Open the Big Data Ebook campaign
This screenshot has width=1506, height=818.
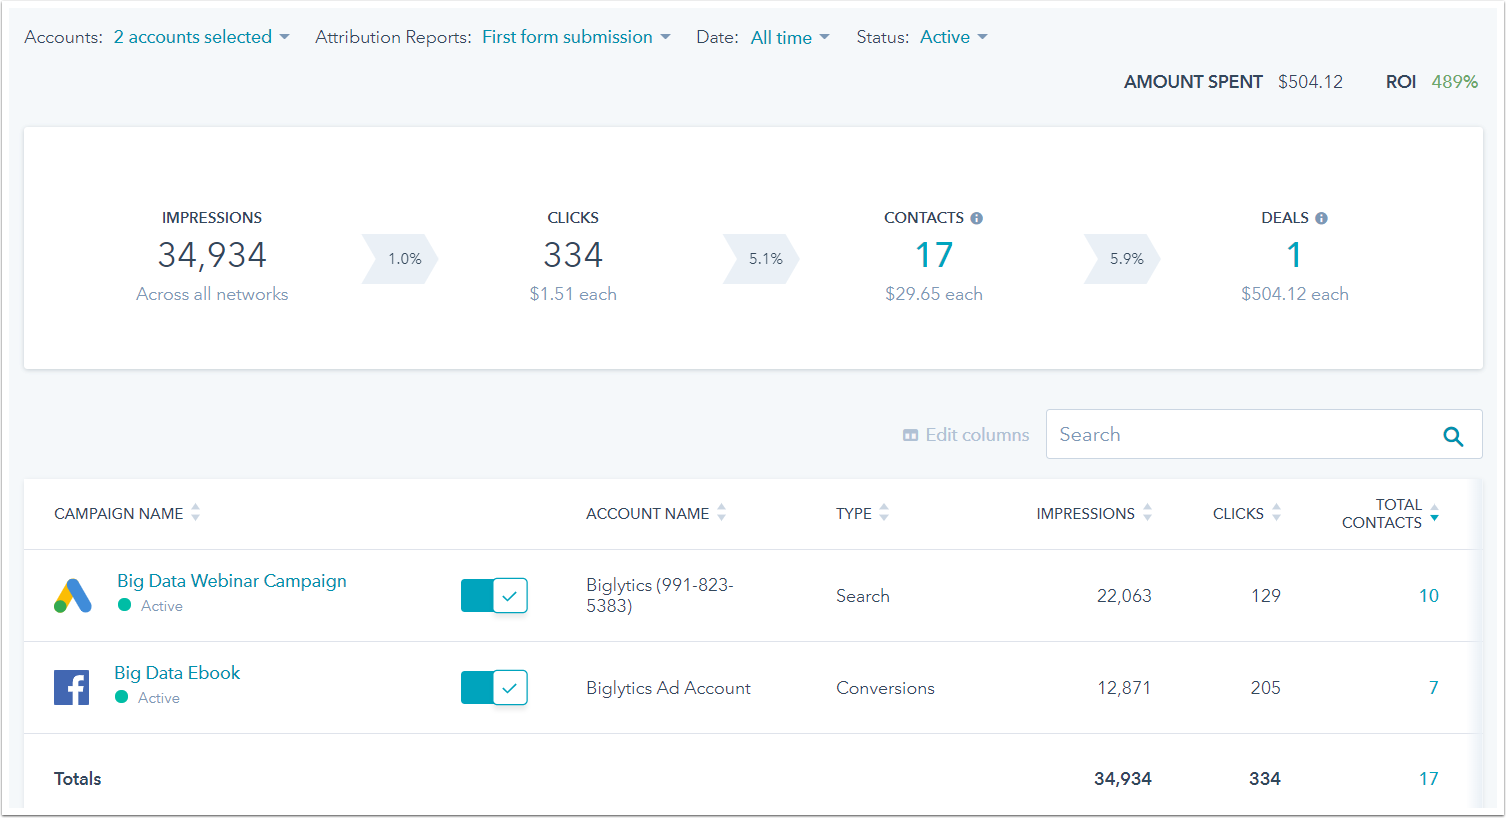177,673
